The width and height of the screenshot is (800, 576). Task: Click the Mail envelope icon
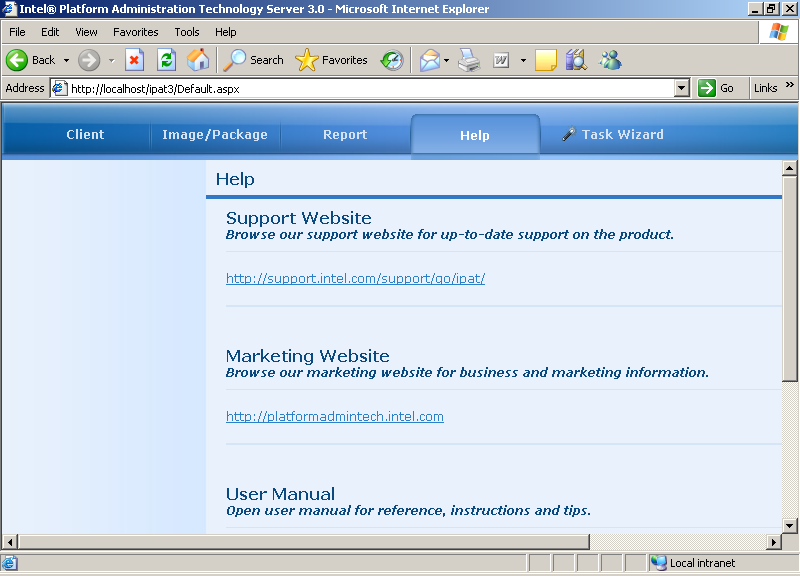click(430, 60)
